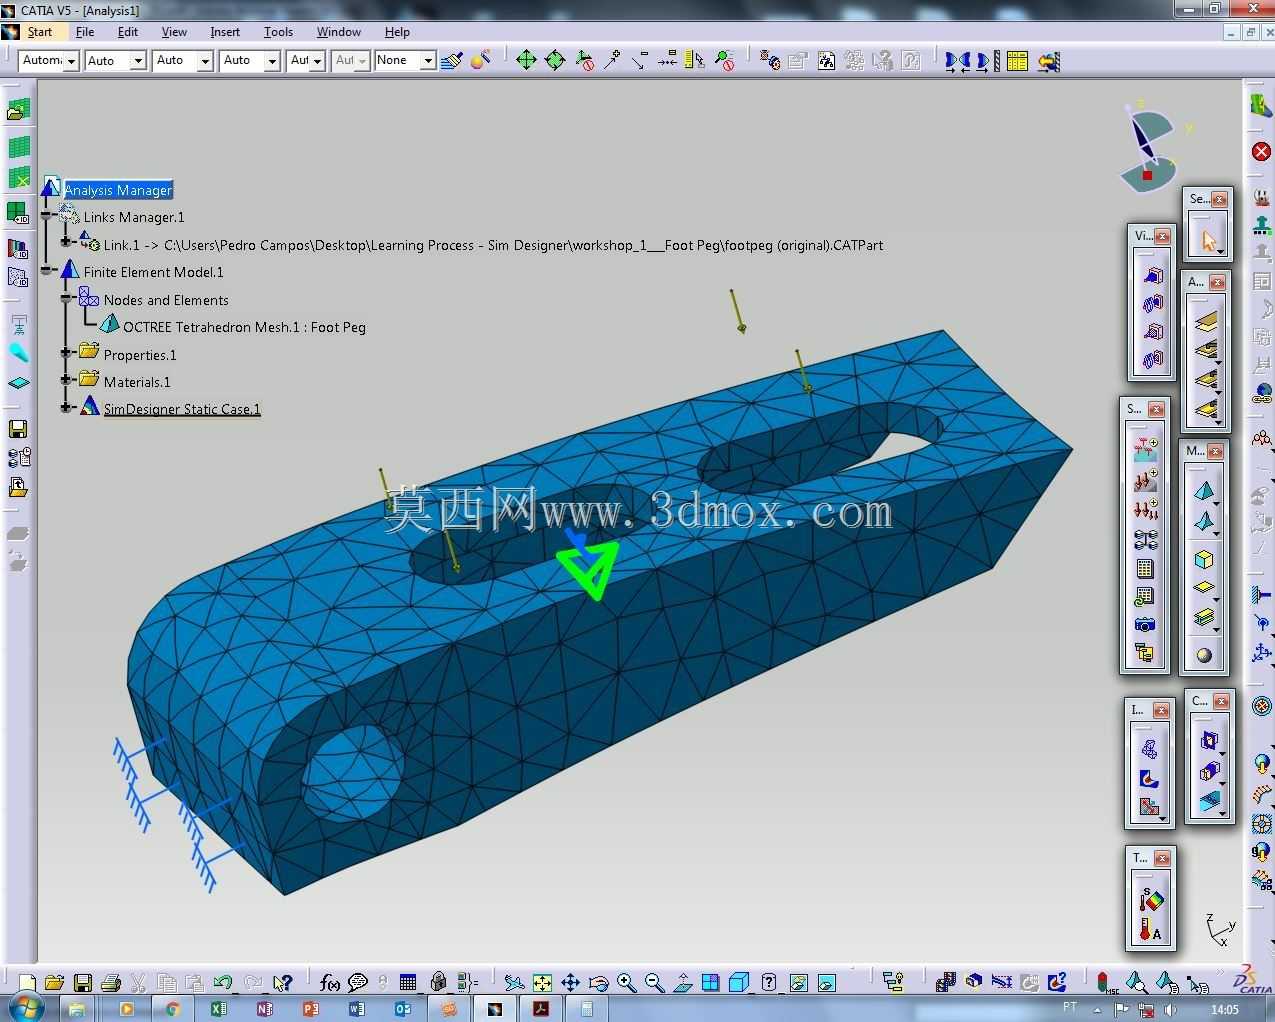Open PowerPoint from the Windows taskbar
This screenshot has height=1022, width=1275.
pyautogui.click(x=310, y=1009)
